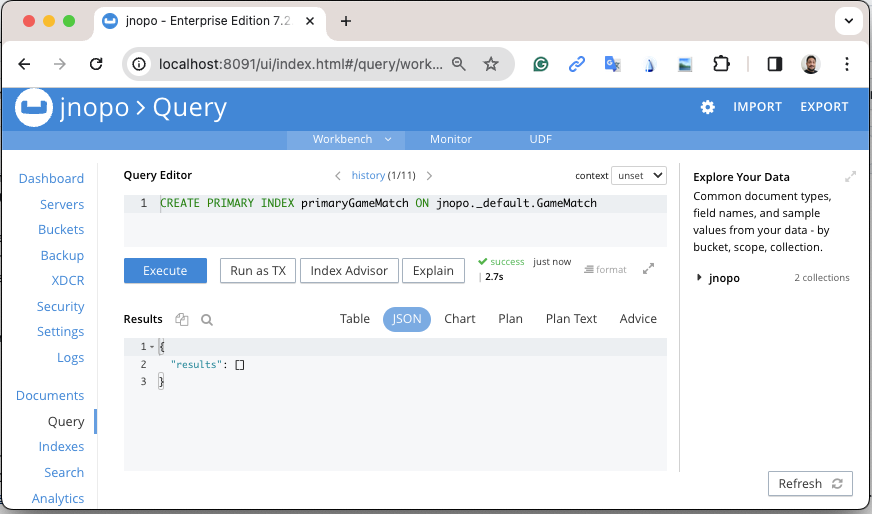Open the Chrome three-dot menu
The width and height of the screenshot is (872, 514).
846,64
